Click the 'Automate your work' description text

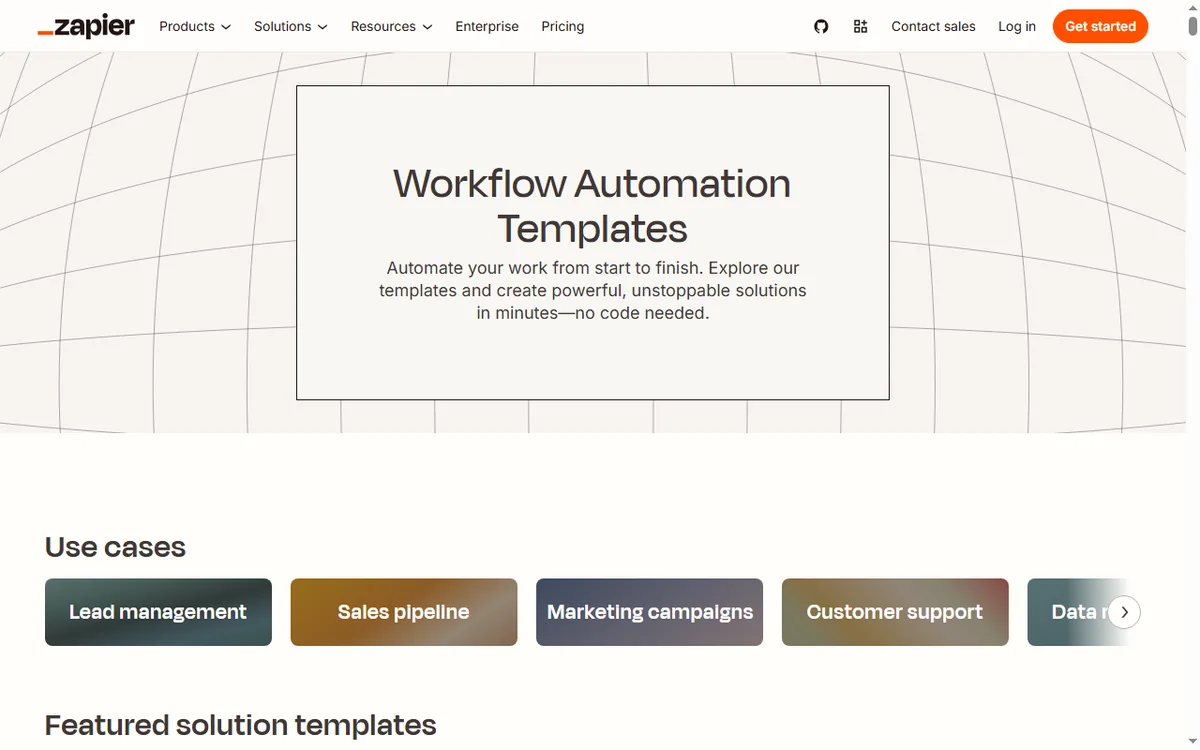[x=593, y=290]
